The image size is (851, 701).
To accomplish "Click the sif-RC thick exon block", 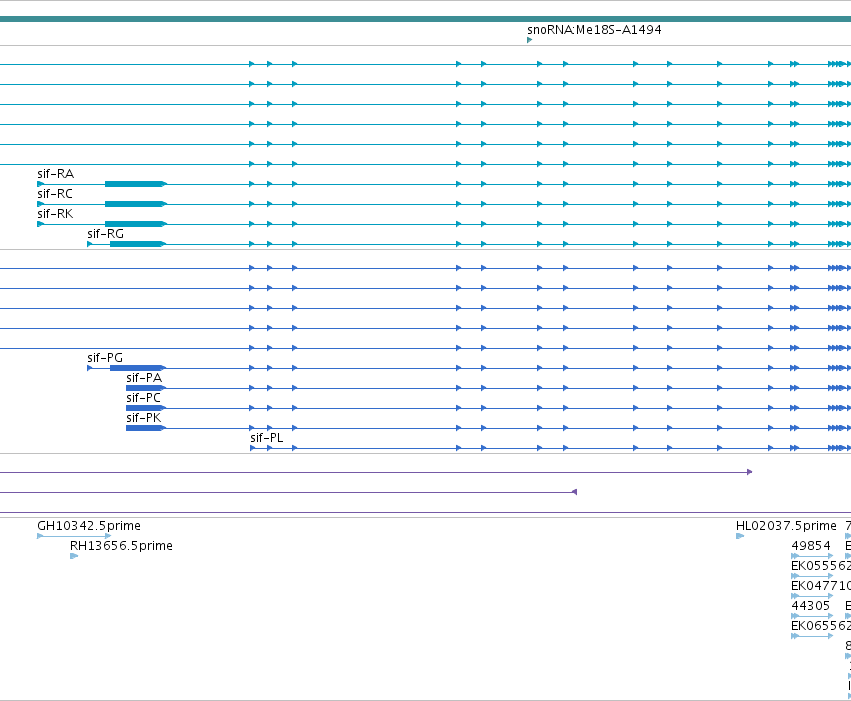I will (x=135, y=204).
